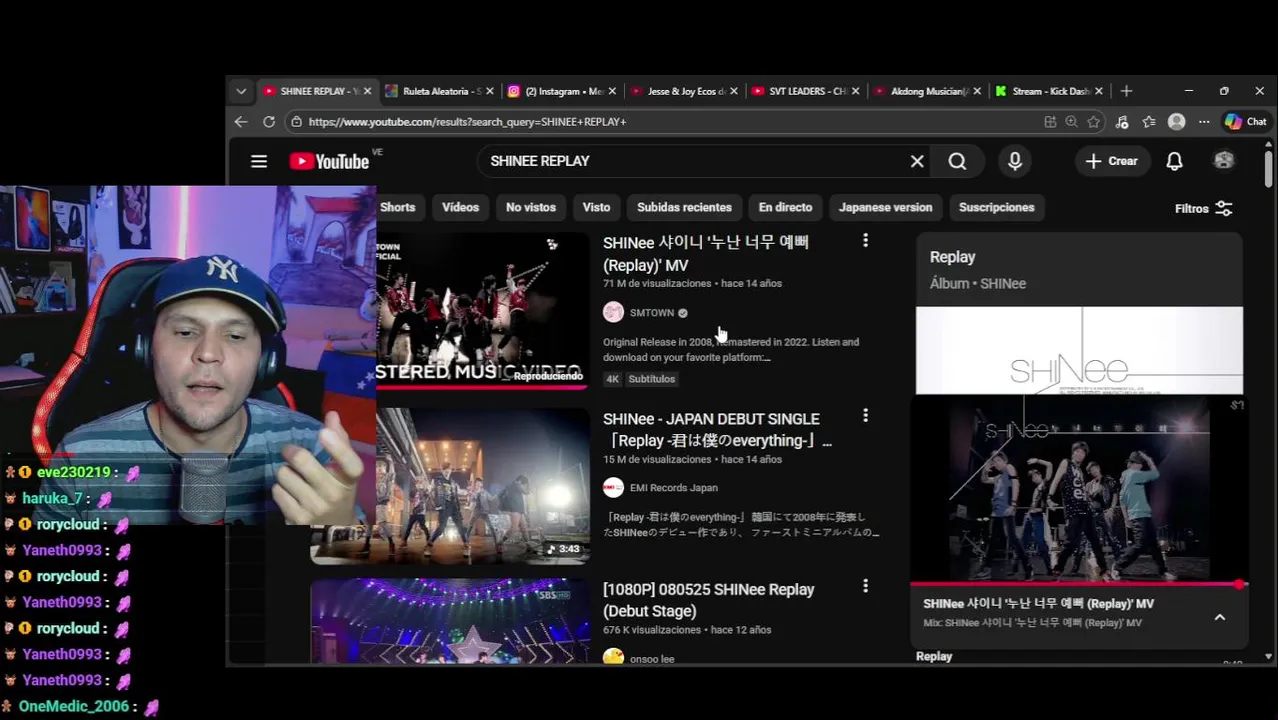This screenshot has width=1278, height=720.
Task: Click the miniplayer video frame
Action: [x=1079, y=489]
